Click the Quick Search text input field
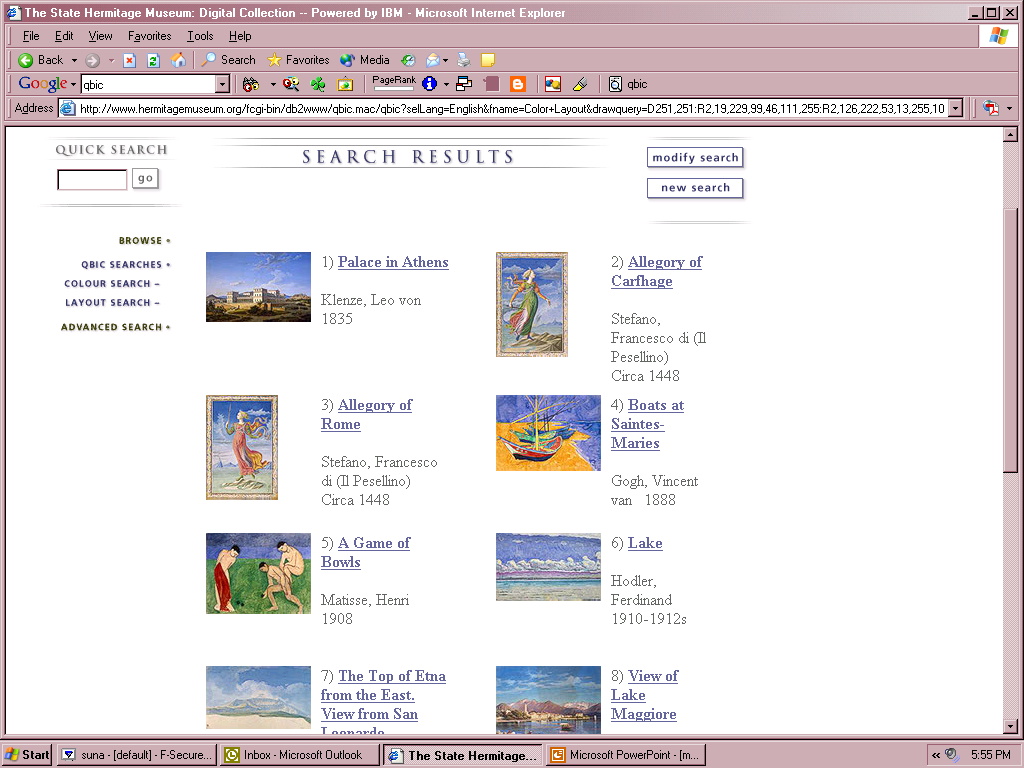 tap(92, 180)
